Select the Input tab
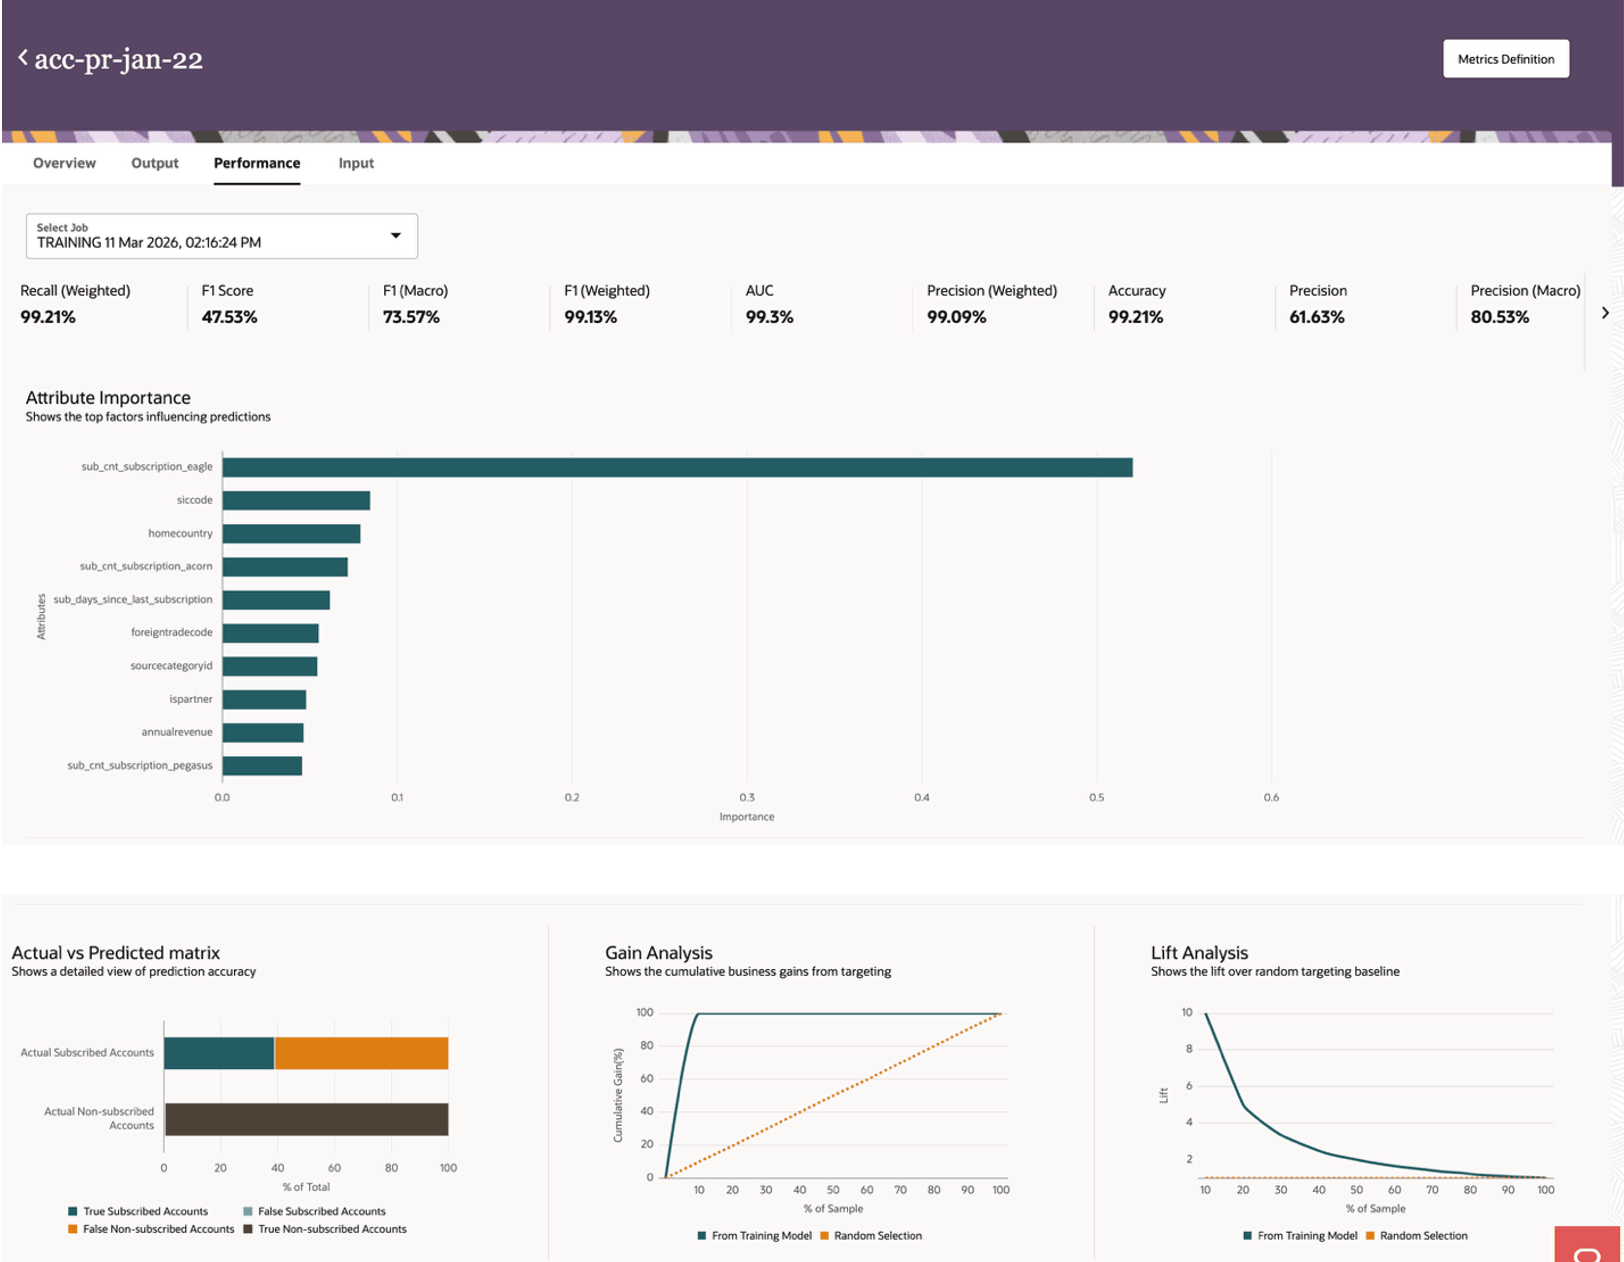This screenshot has height=1262, width=1624. tap(355, 163)
